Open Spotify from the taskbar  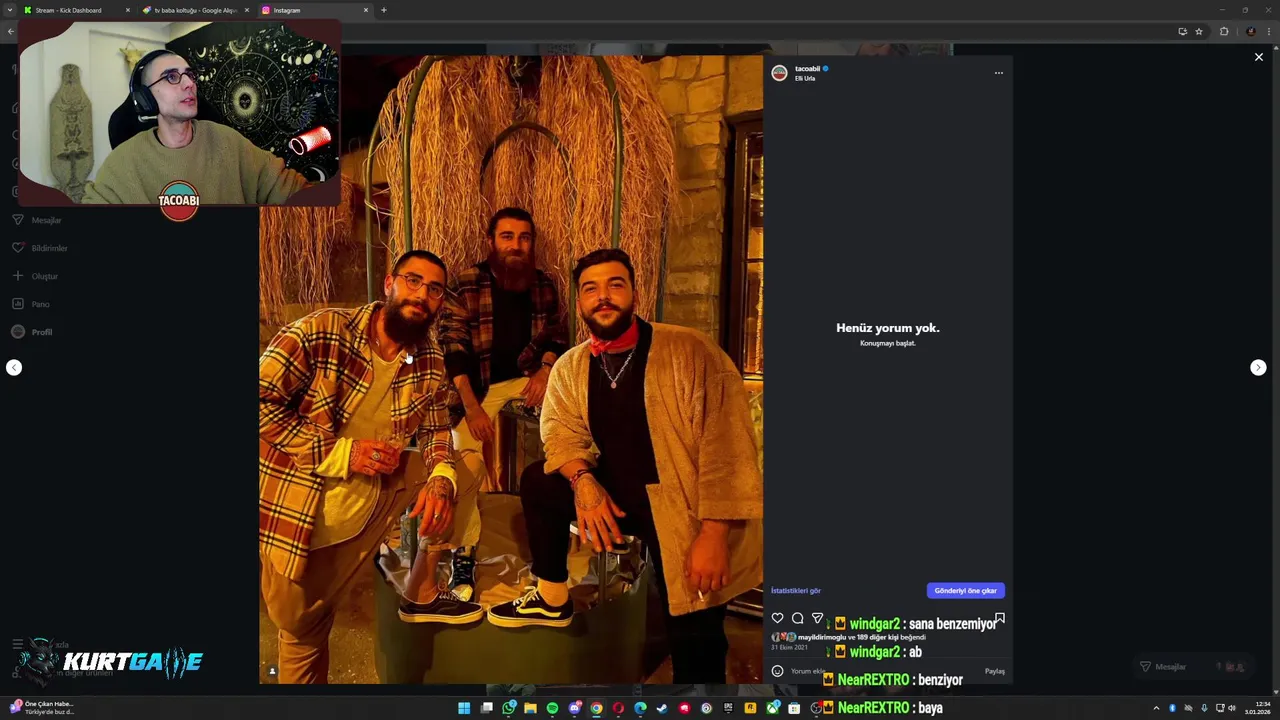click(x=552, y=708)
